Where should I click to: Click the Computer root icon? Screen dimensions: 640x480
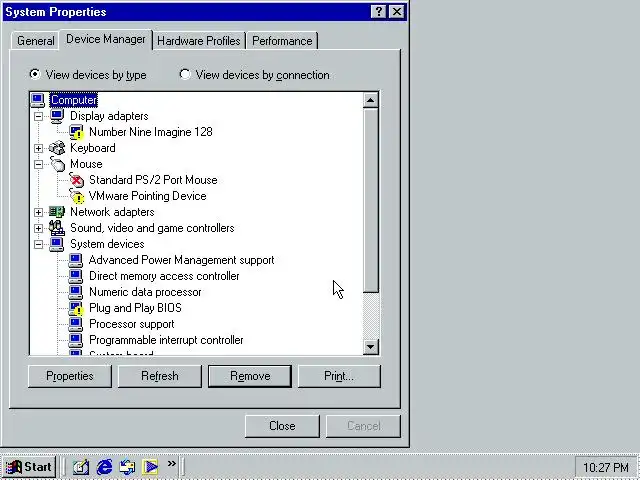[x=38, y=100]
